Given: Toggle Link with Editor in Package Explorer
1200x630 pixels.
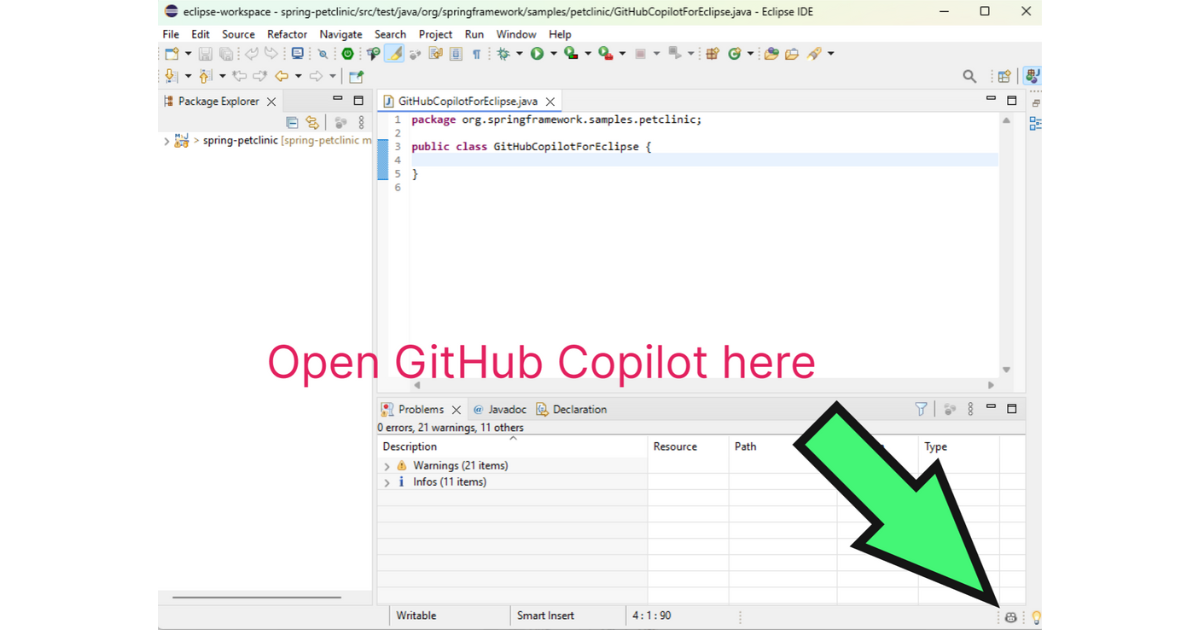Looking at the screenshot, I should tap(312, 121).
